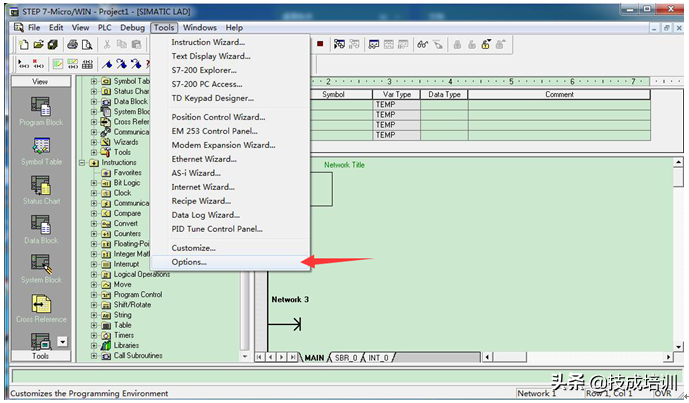The image size is (689, 403).
Task: Toggle the Symbol Information Table icon
Action: [x=87, y=64]
